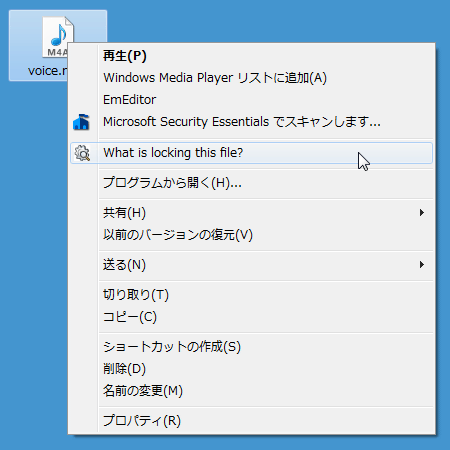Click the gear magnifier icon beside locking entry
The width and height of the screenshot is (450, 450).
(82, 153)
